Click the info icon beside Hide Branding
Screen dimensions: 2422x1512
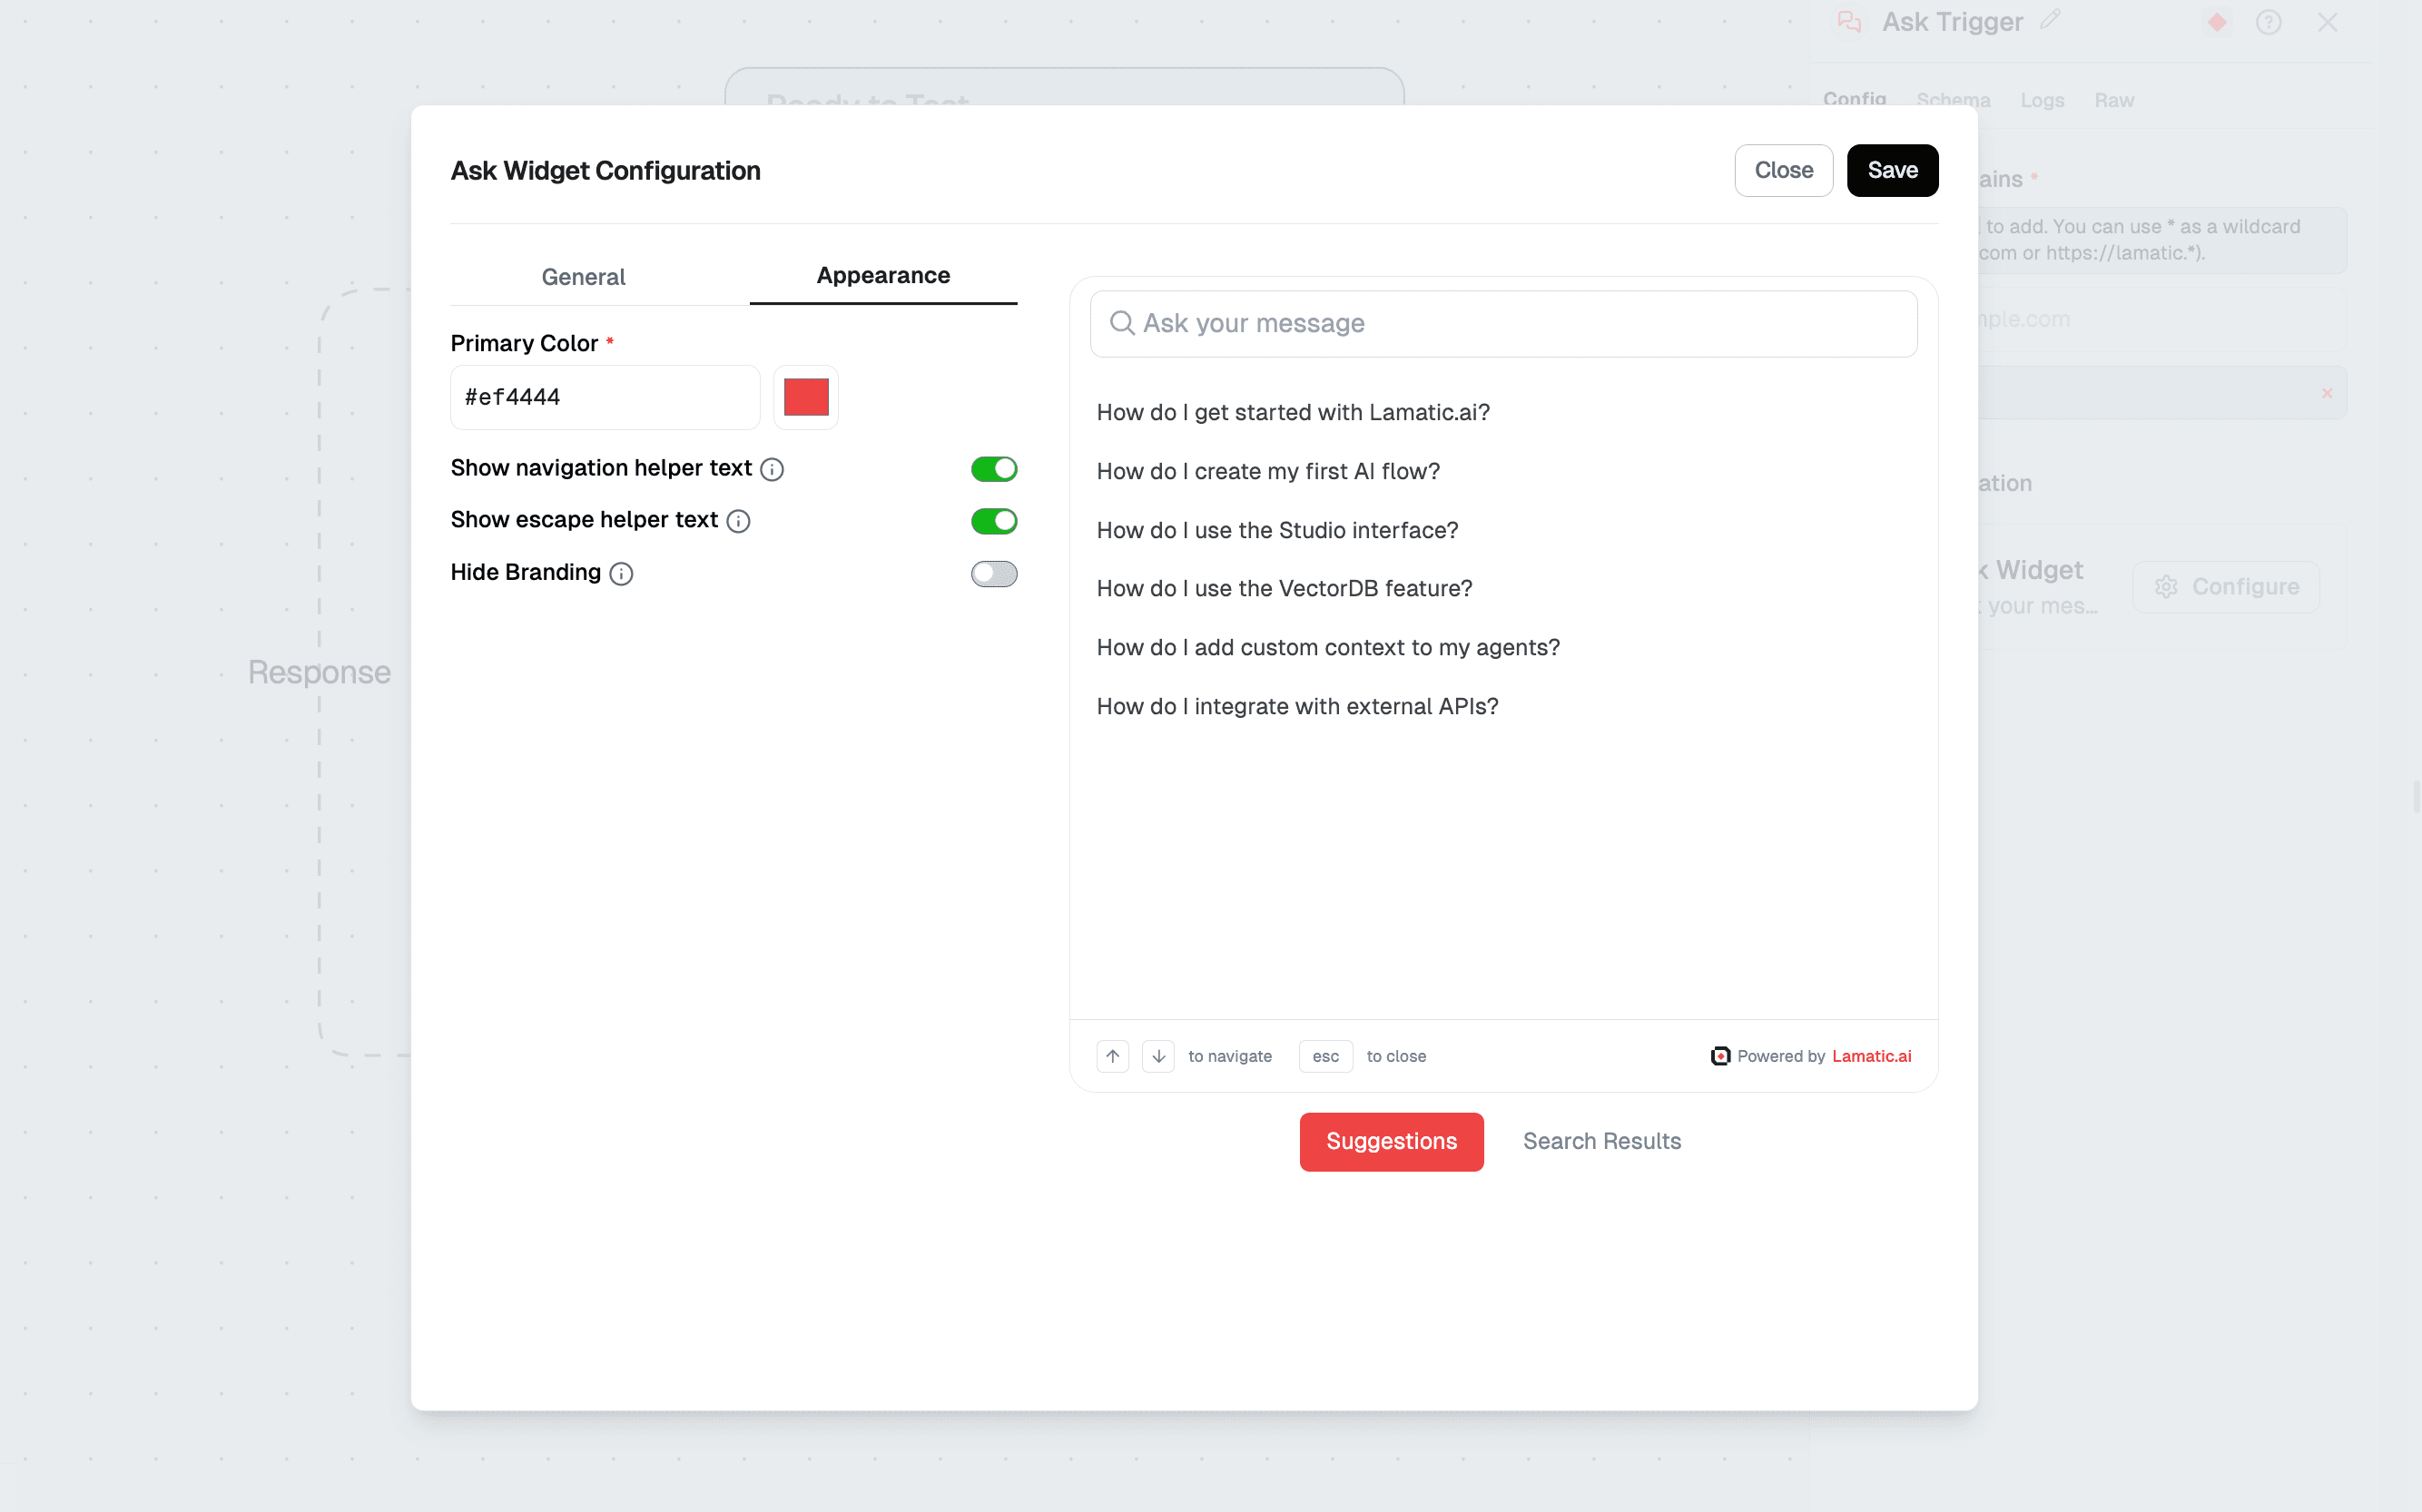(x=621, y=574)
